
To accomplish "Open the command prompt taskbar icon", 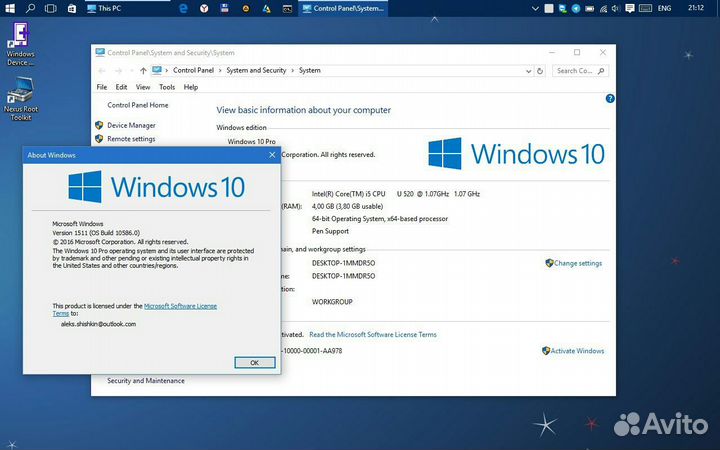I will click(287, 8).
